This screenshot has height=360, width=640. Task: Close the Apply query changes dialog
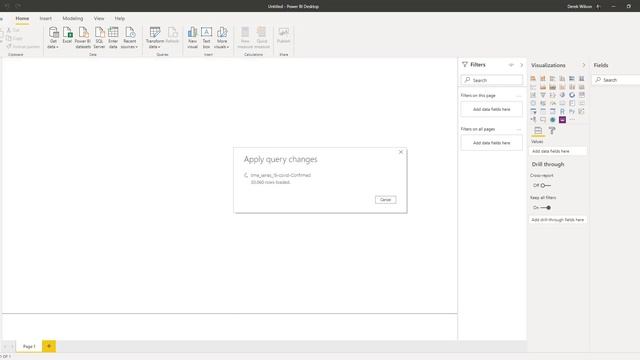click(401, 152)
